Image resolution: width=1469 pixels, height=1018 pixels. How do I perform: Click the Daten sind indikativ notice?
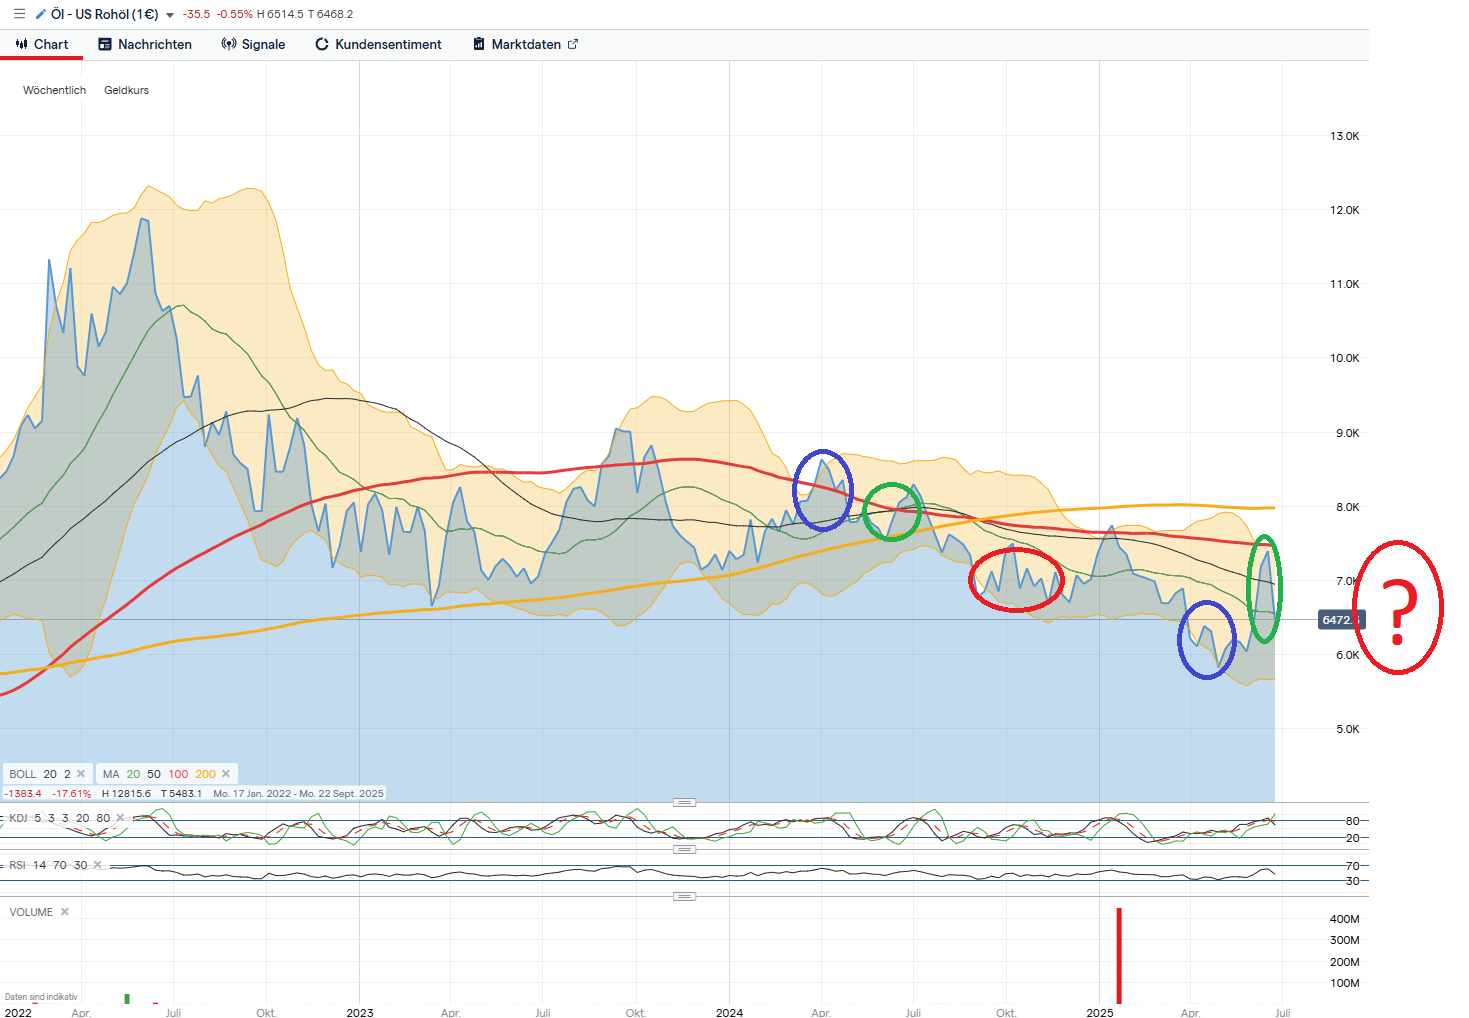coord(41,997)
